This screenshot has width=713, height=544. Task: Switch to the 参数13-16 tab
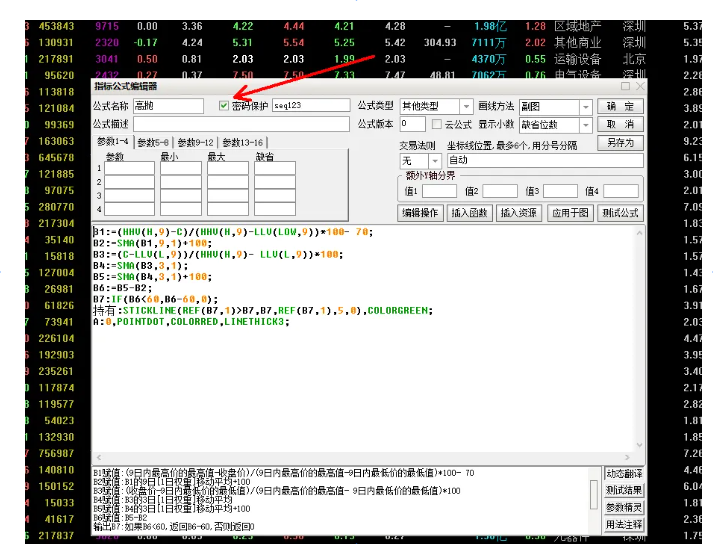pos(242,143)
